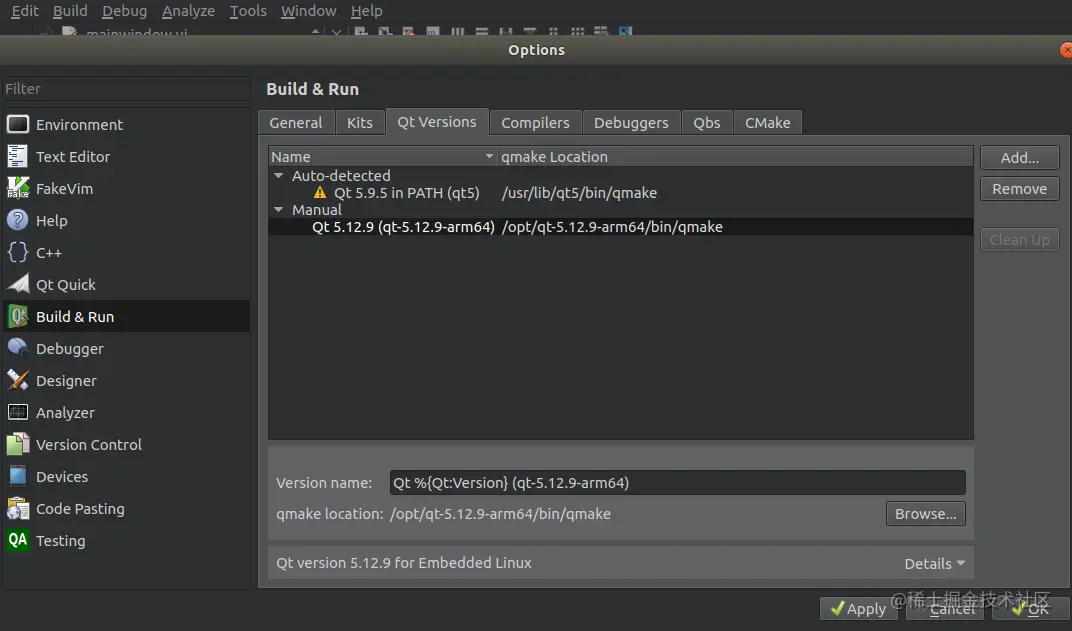Open the Debugger settings category
This screenshot has height=631, width=1072.
[x=126, y=349]
